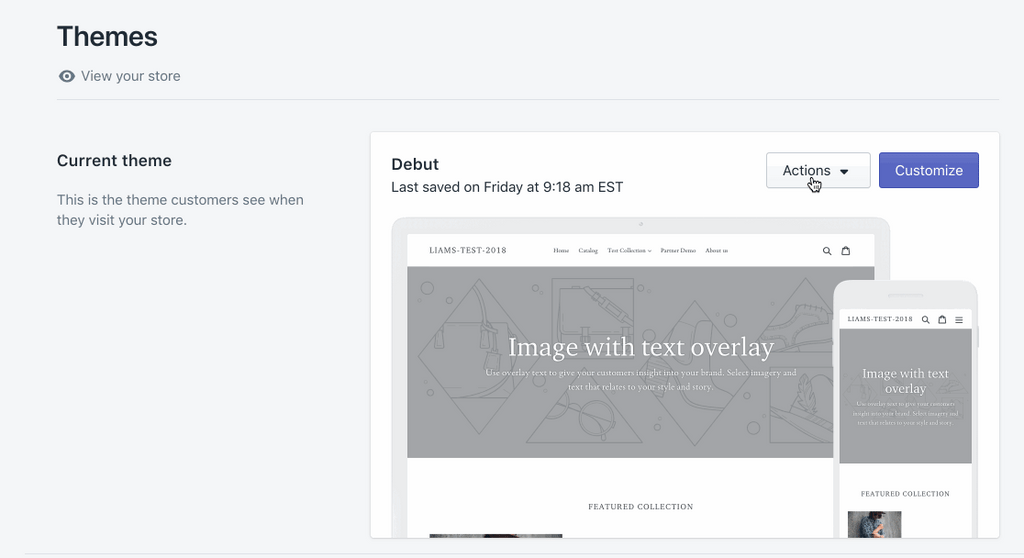Click the shopping bag icon in mobile preview
The image size is (1024, 558).
click(942, 320)
